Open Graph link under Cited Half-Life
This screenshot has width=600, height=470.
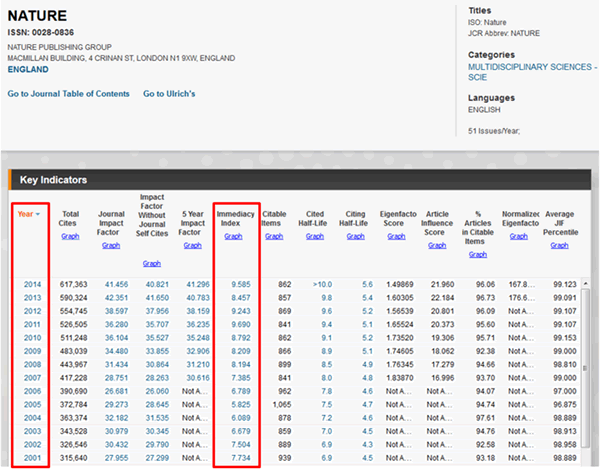point(316,237)
